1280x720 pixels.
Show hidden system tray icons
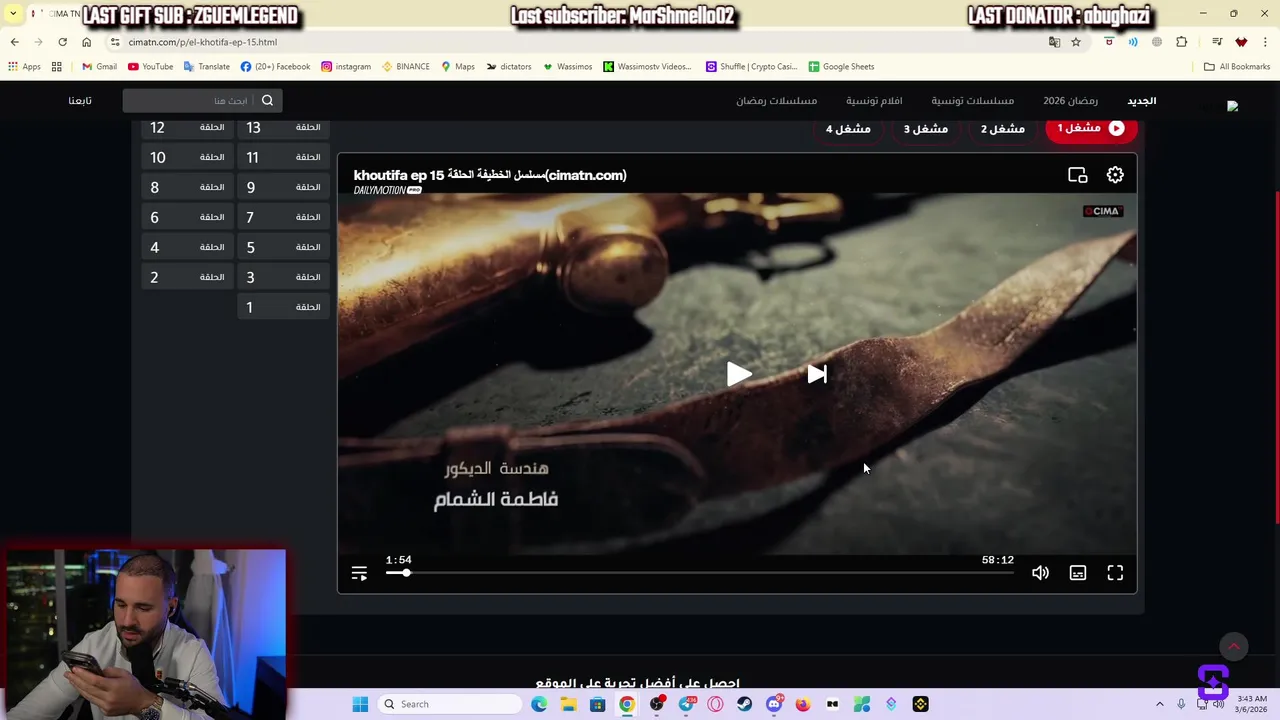pos(1160,704)
